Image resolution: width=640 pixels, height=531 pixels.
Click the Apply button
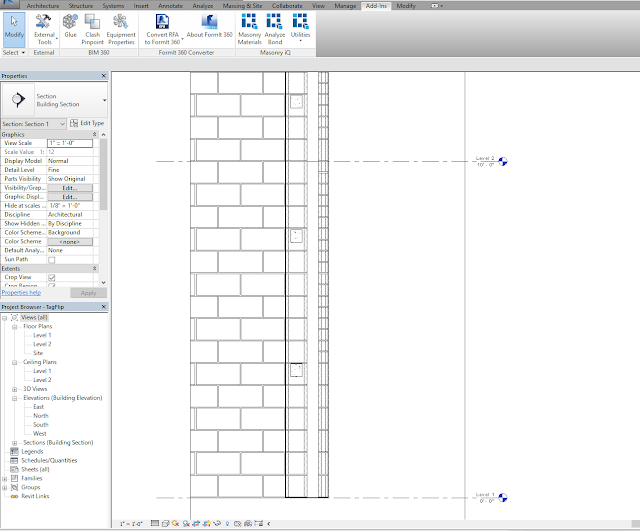[88, 293]
